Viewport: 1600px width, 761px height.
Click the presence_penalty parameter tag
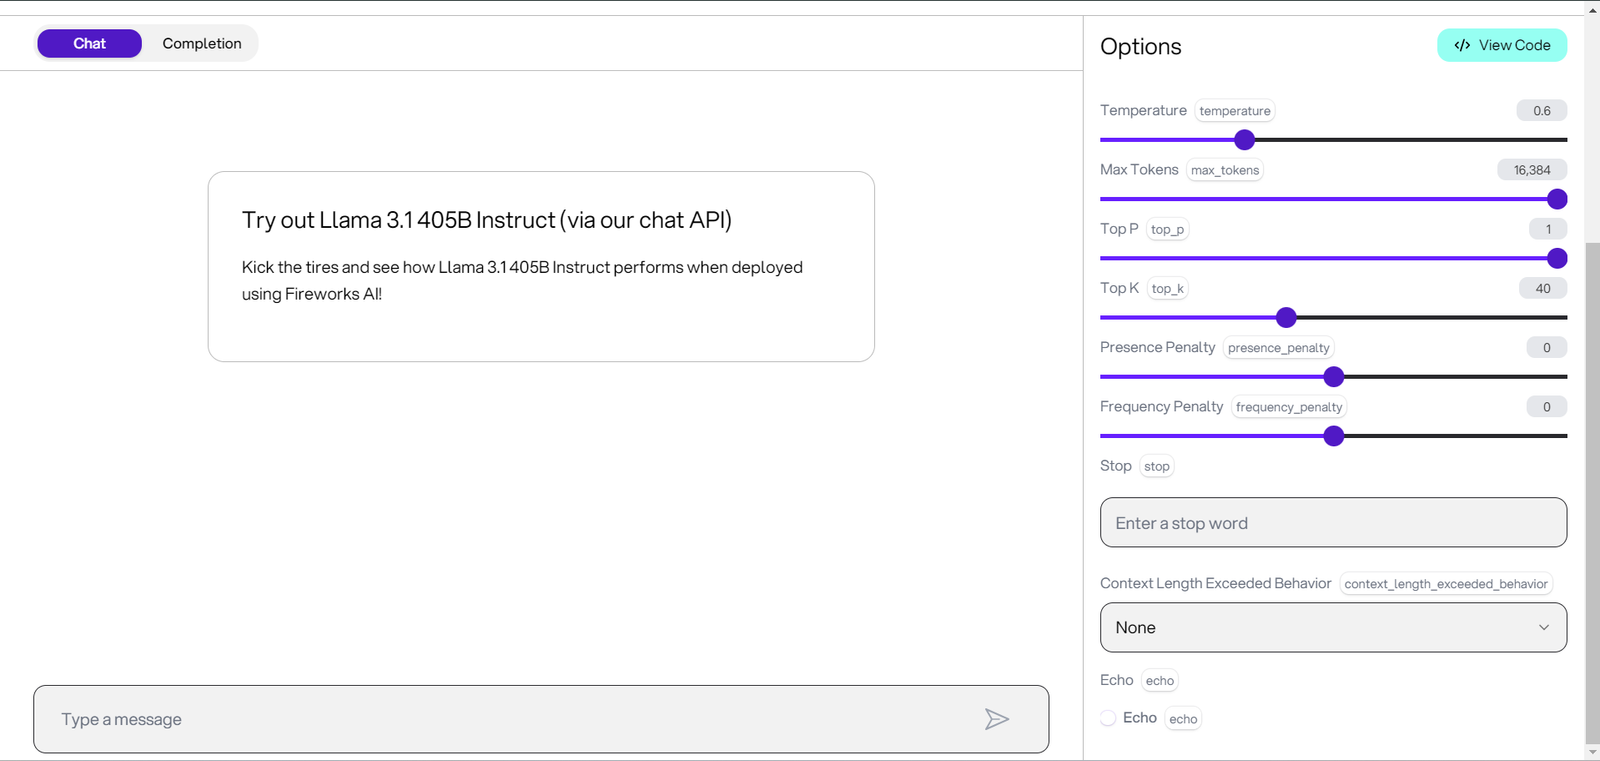coord(1279,347)
